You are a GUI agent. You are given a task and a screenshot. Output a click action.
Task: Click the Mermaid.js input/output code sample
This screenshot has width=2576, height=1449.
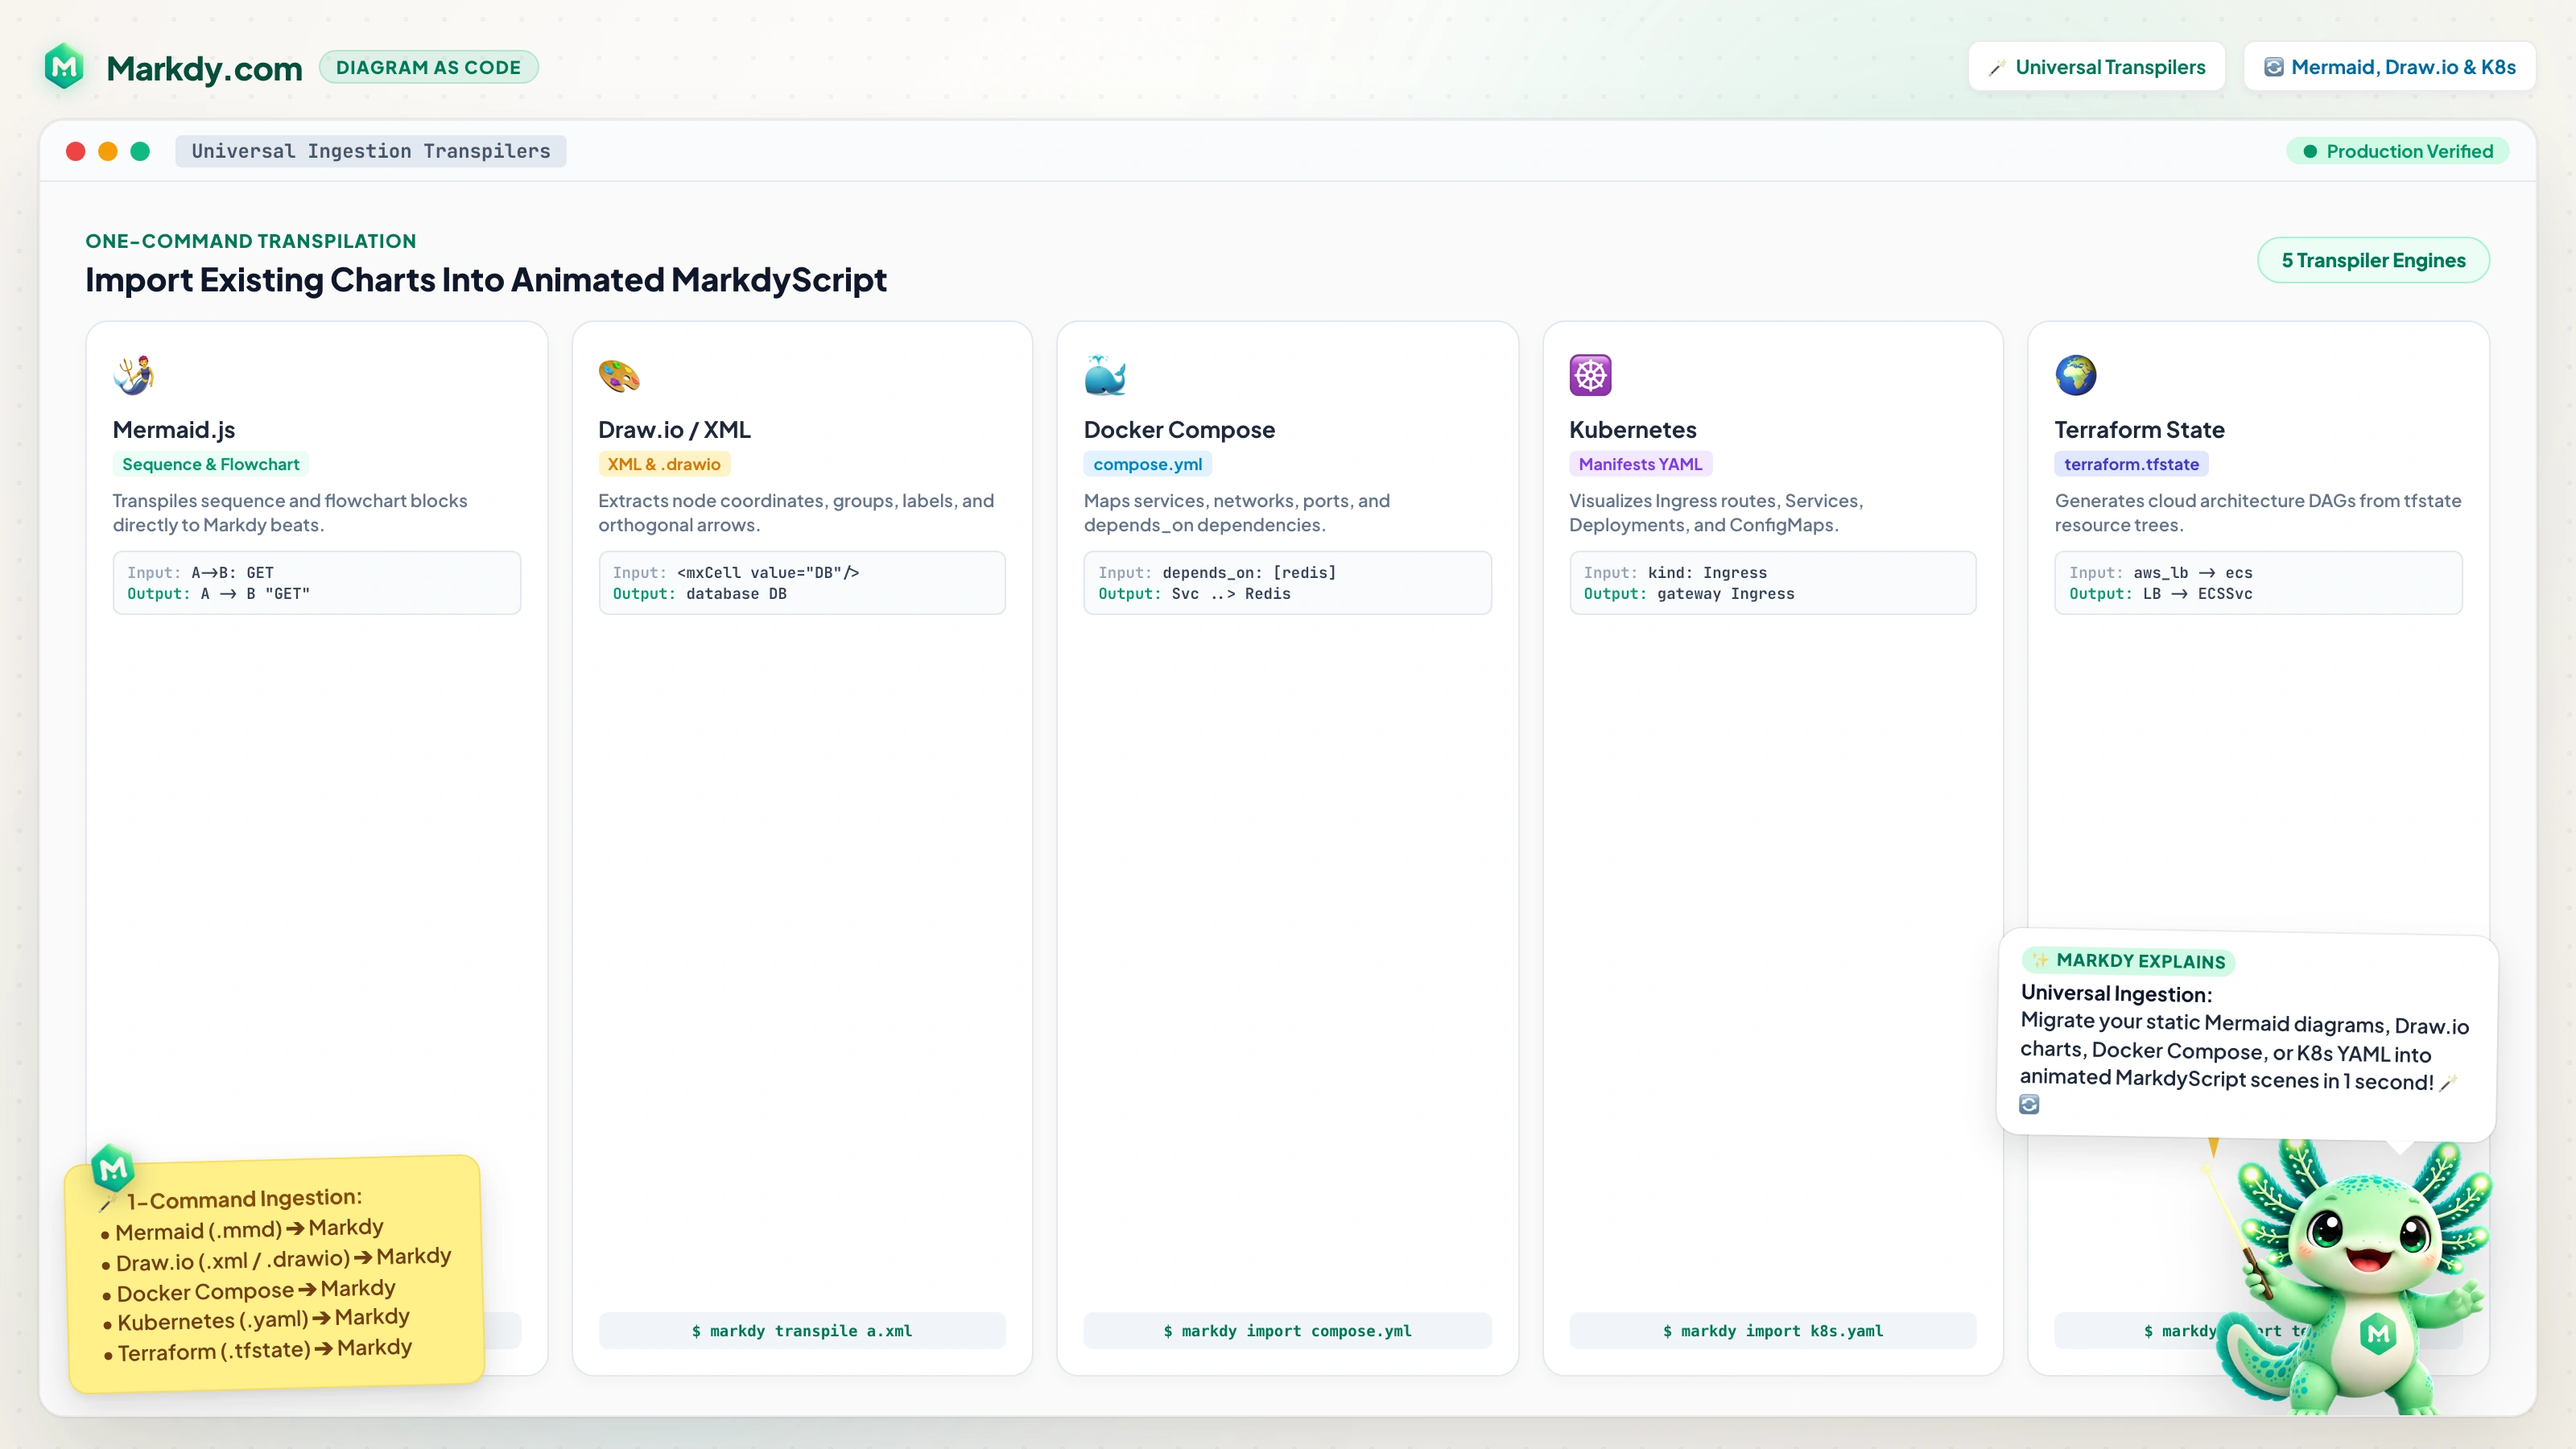pos(317,583)
